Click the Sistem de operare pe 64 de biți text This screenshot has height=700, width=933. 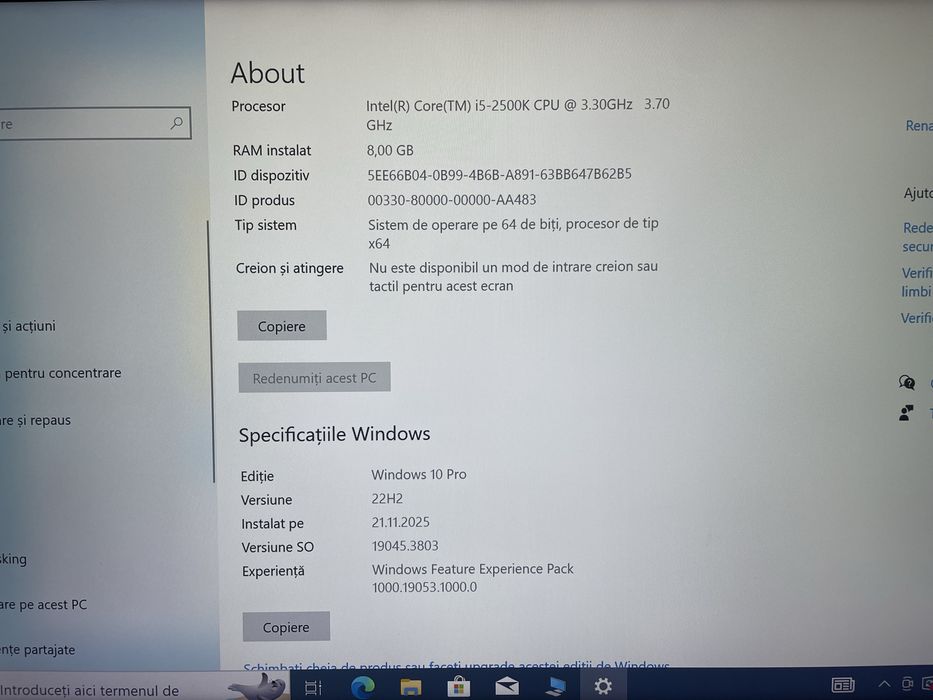tap(514, 233)
